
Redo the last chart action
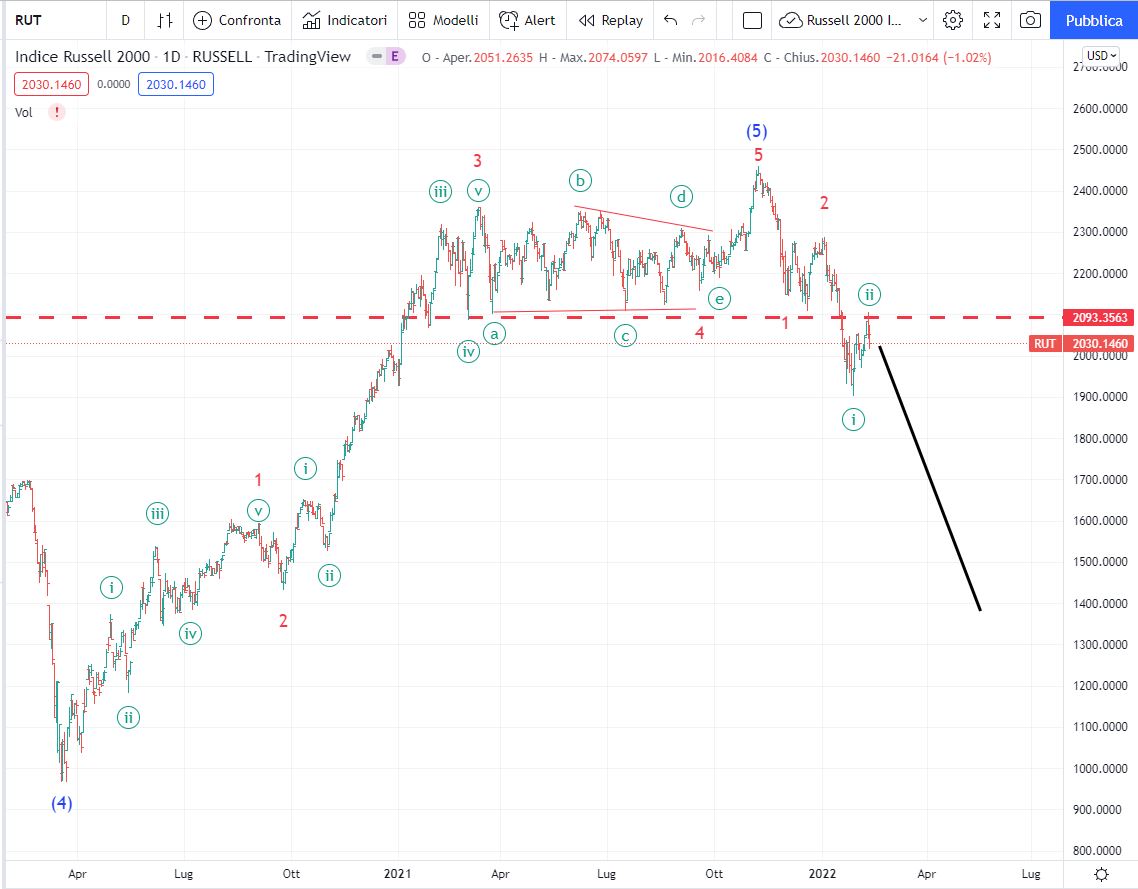coord(698,20)
